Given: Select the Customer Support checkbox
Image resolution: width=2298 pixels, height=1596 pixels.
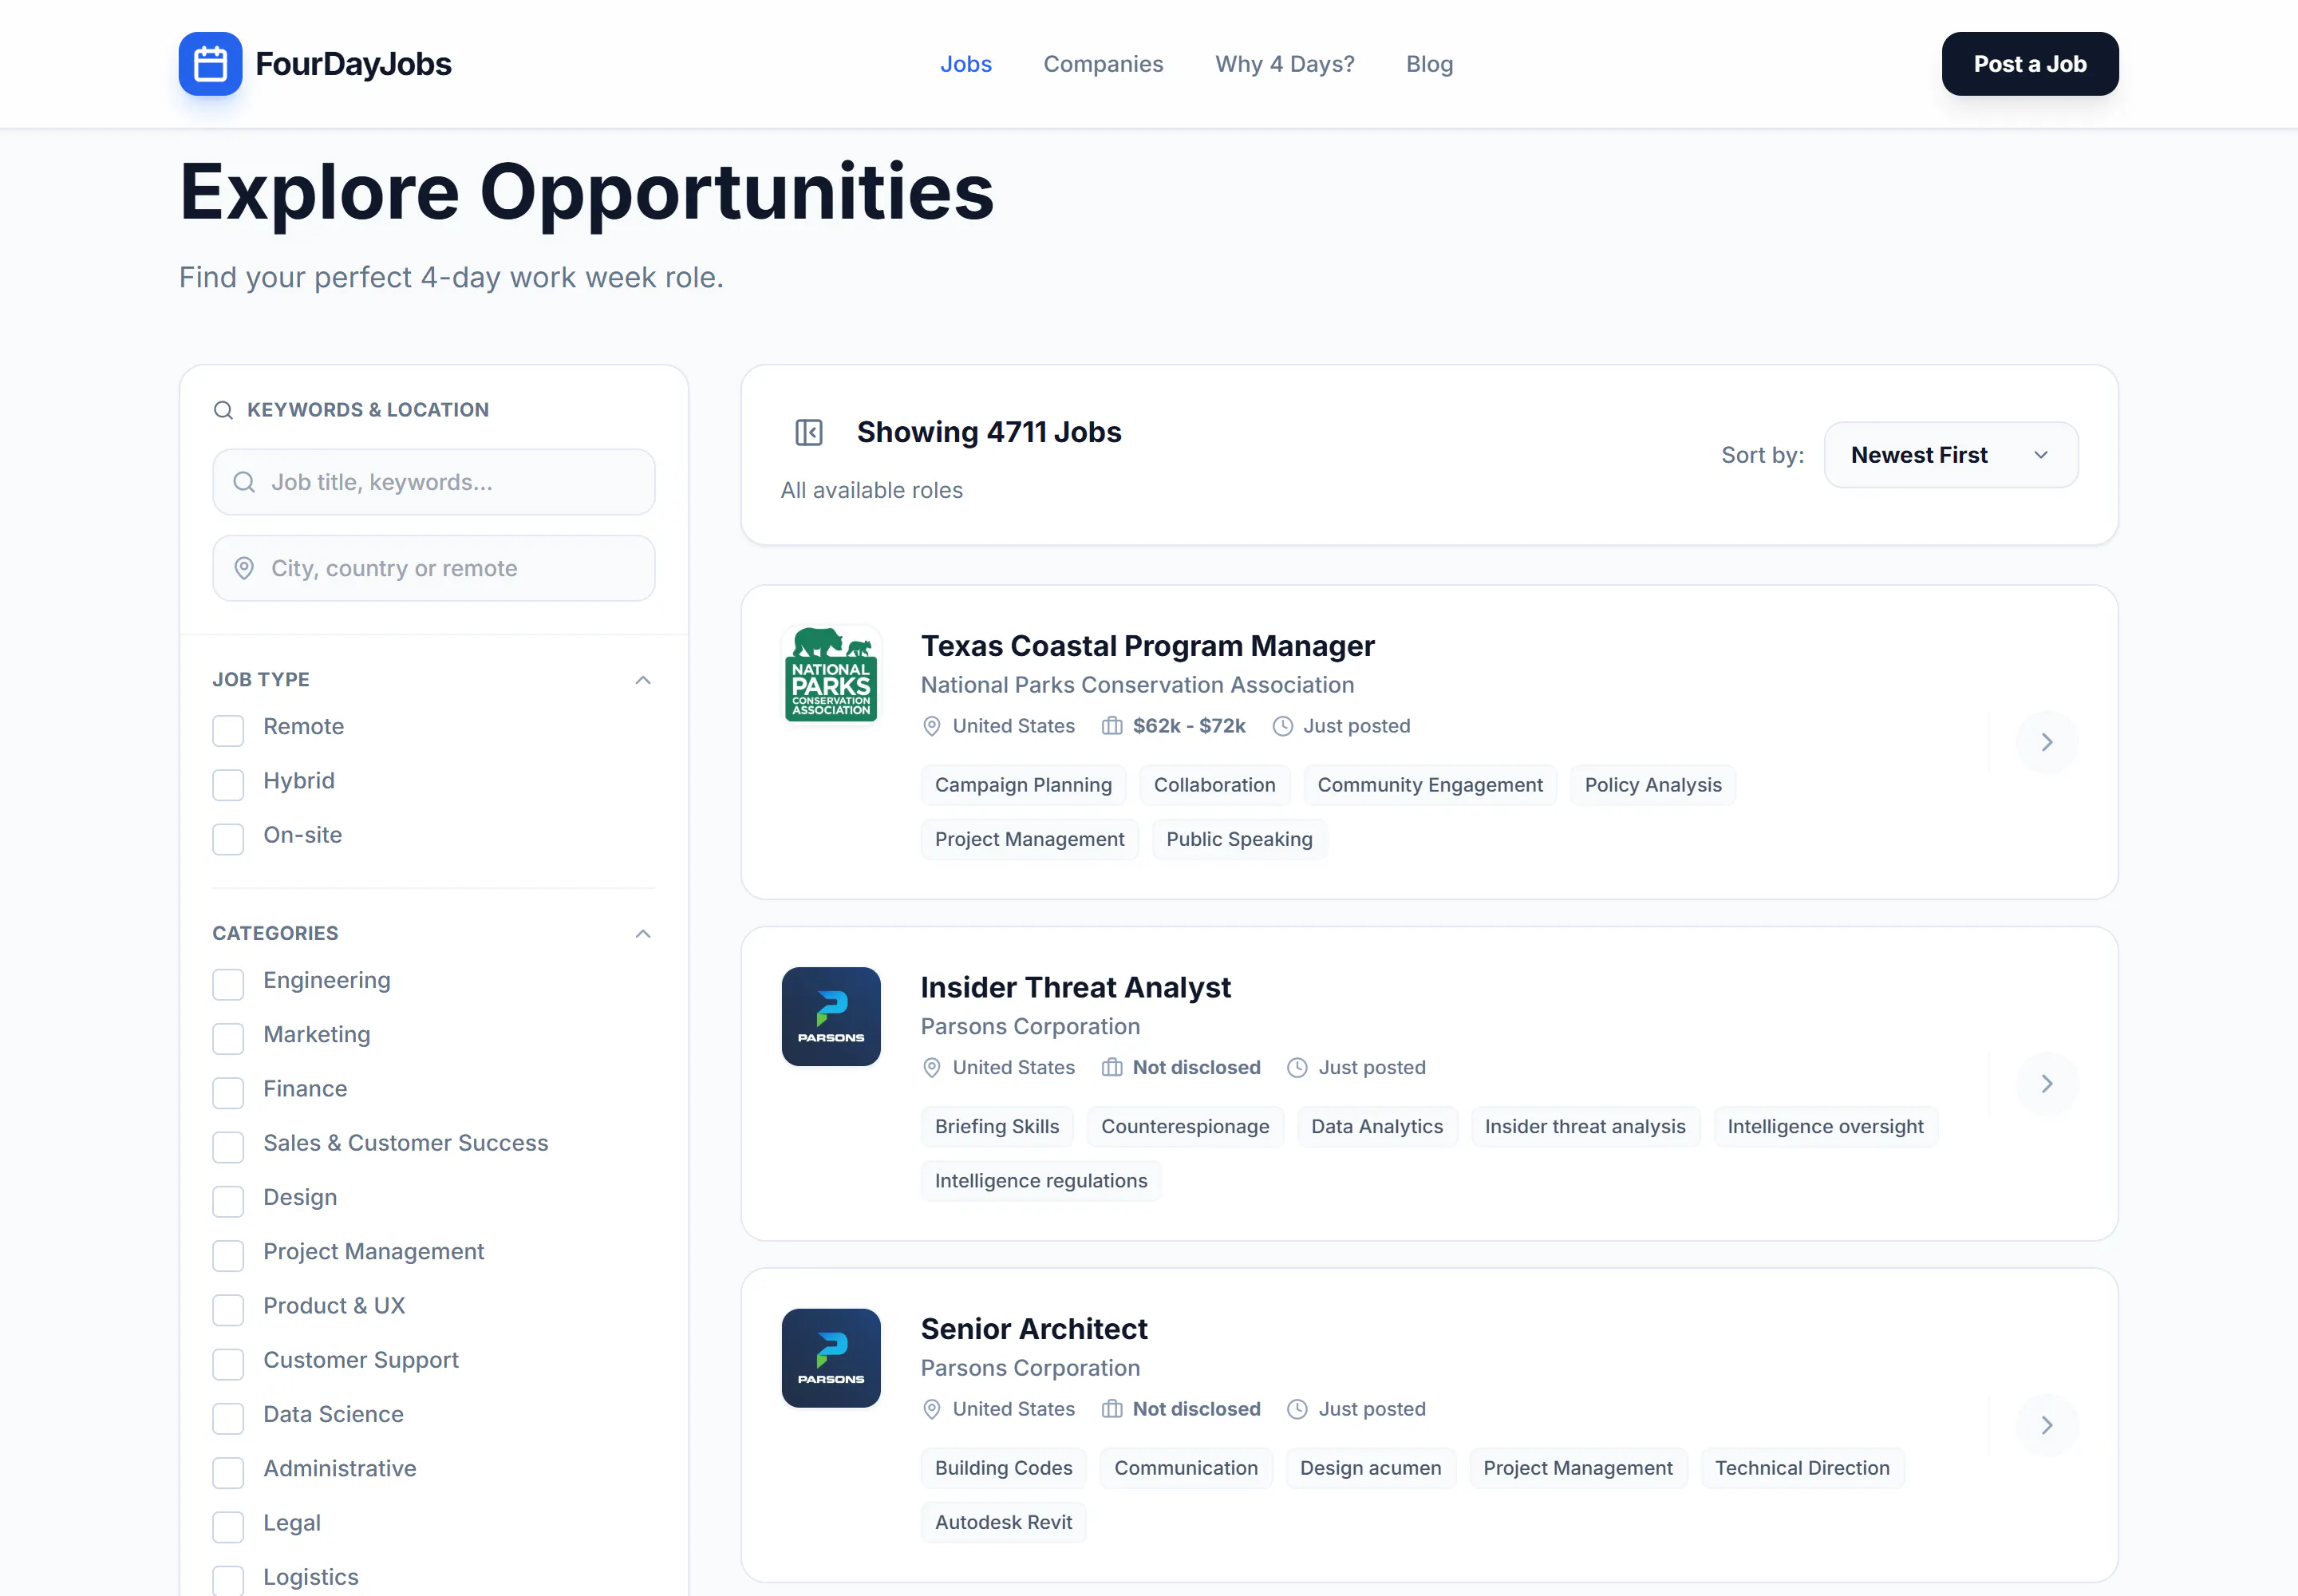Looking at the screenshot, I should tap(228, 1363).
